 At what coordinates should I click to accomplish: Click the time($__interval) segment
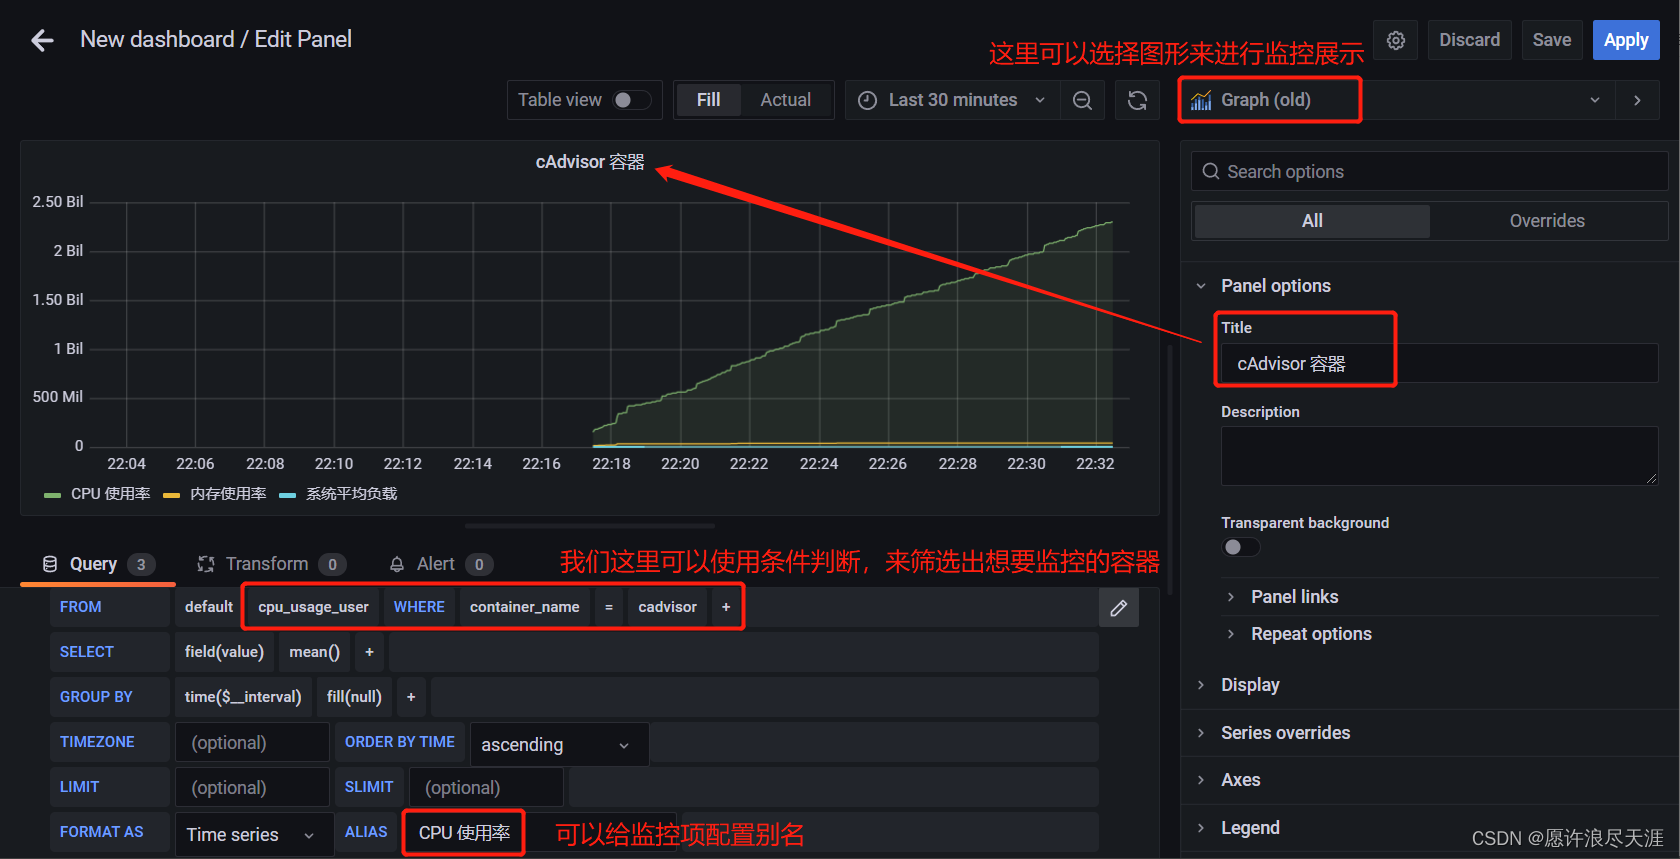pos(243,697)
